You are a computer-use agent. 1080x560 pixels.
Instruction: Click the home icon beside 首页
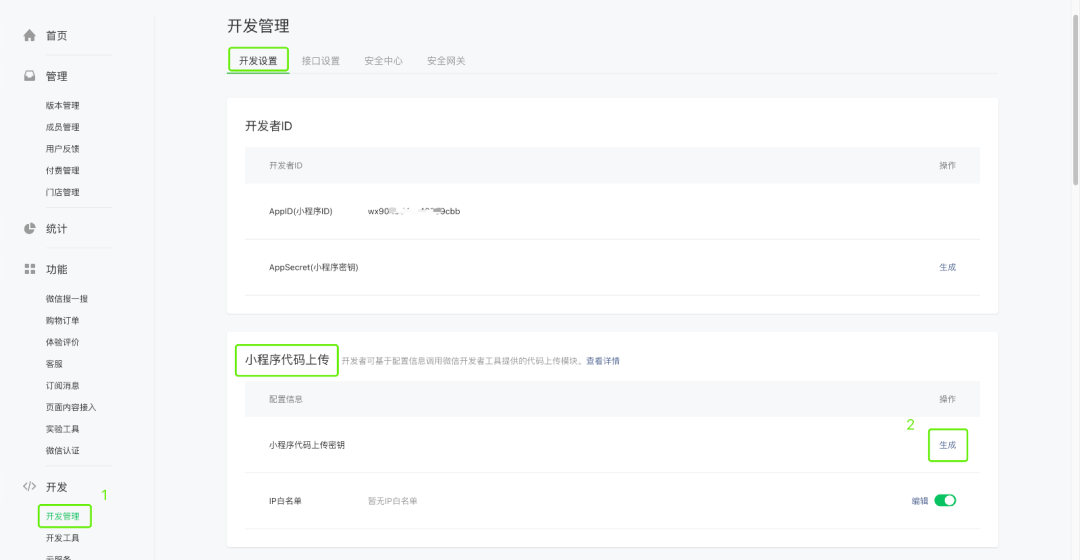tap(29, 35)
